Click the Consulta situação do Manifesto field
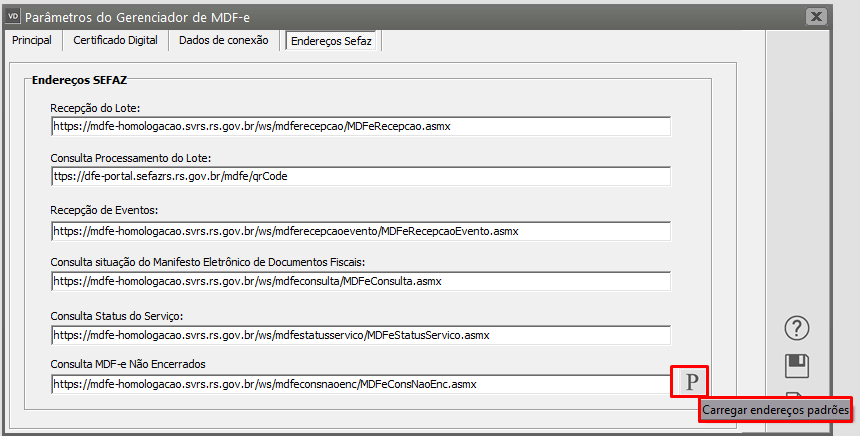Image resolution: width=860 pixels, height=436 pixels. click(360, 281)
